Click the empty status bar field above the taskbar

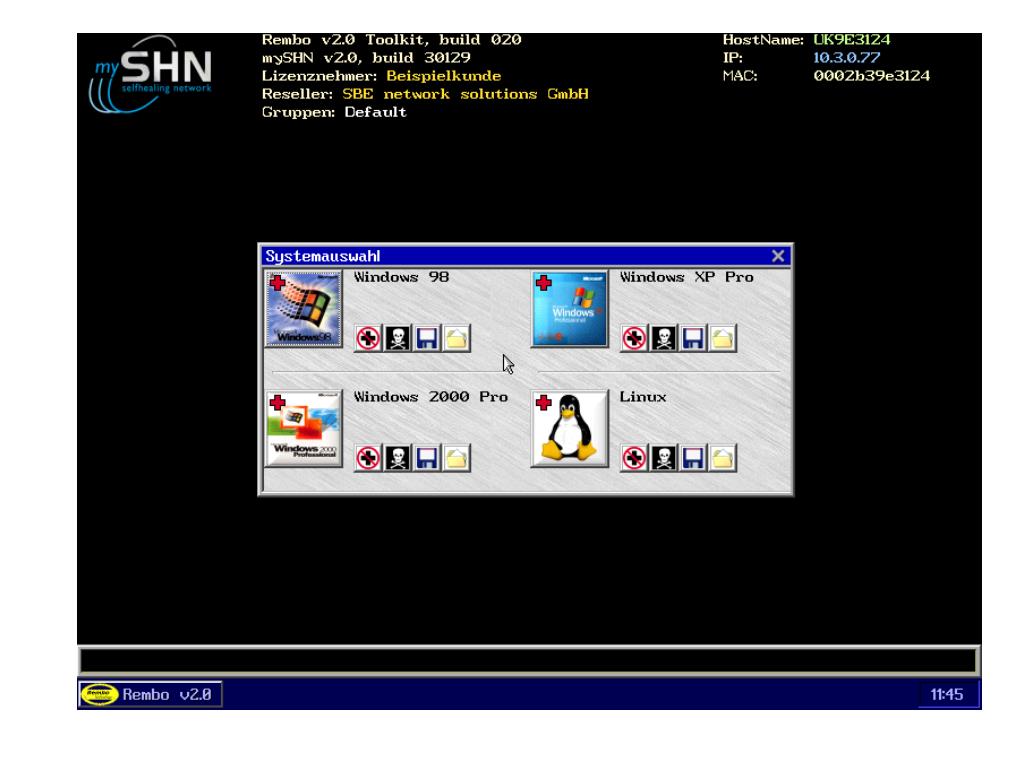tap(528, 660)
